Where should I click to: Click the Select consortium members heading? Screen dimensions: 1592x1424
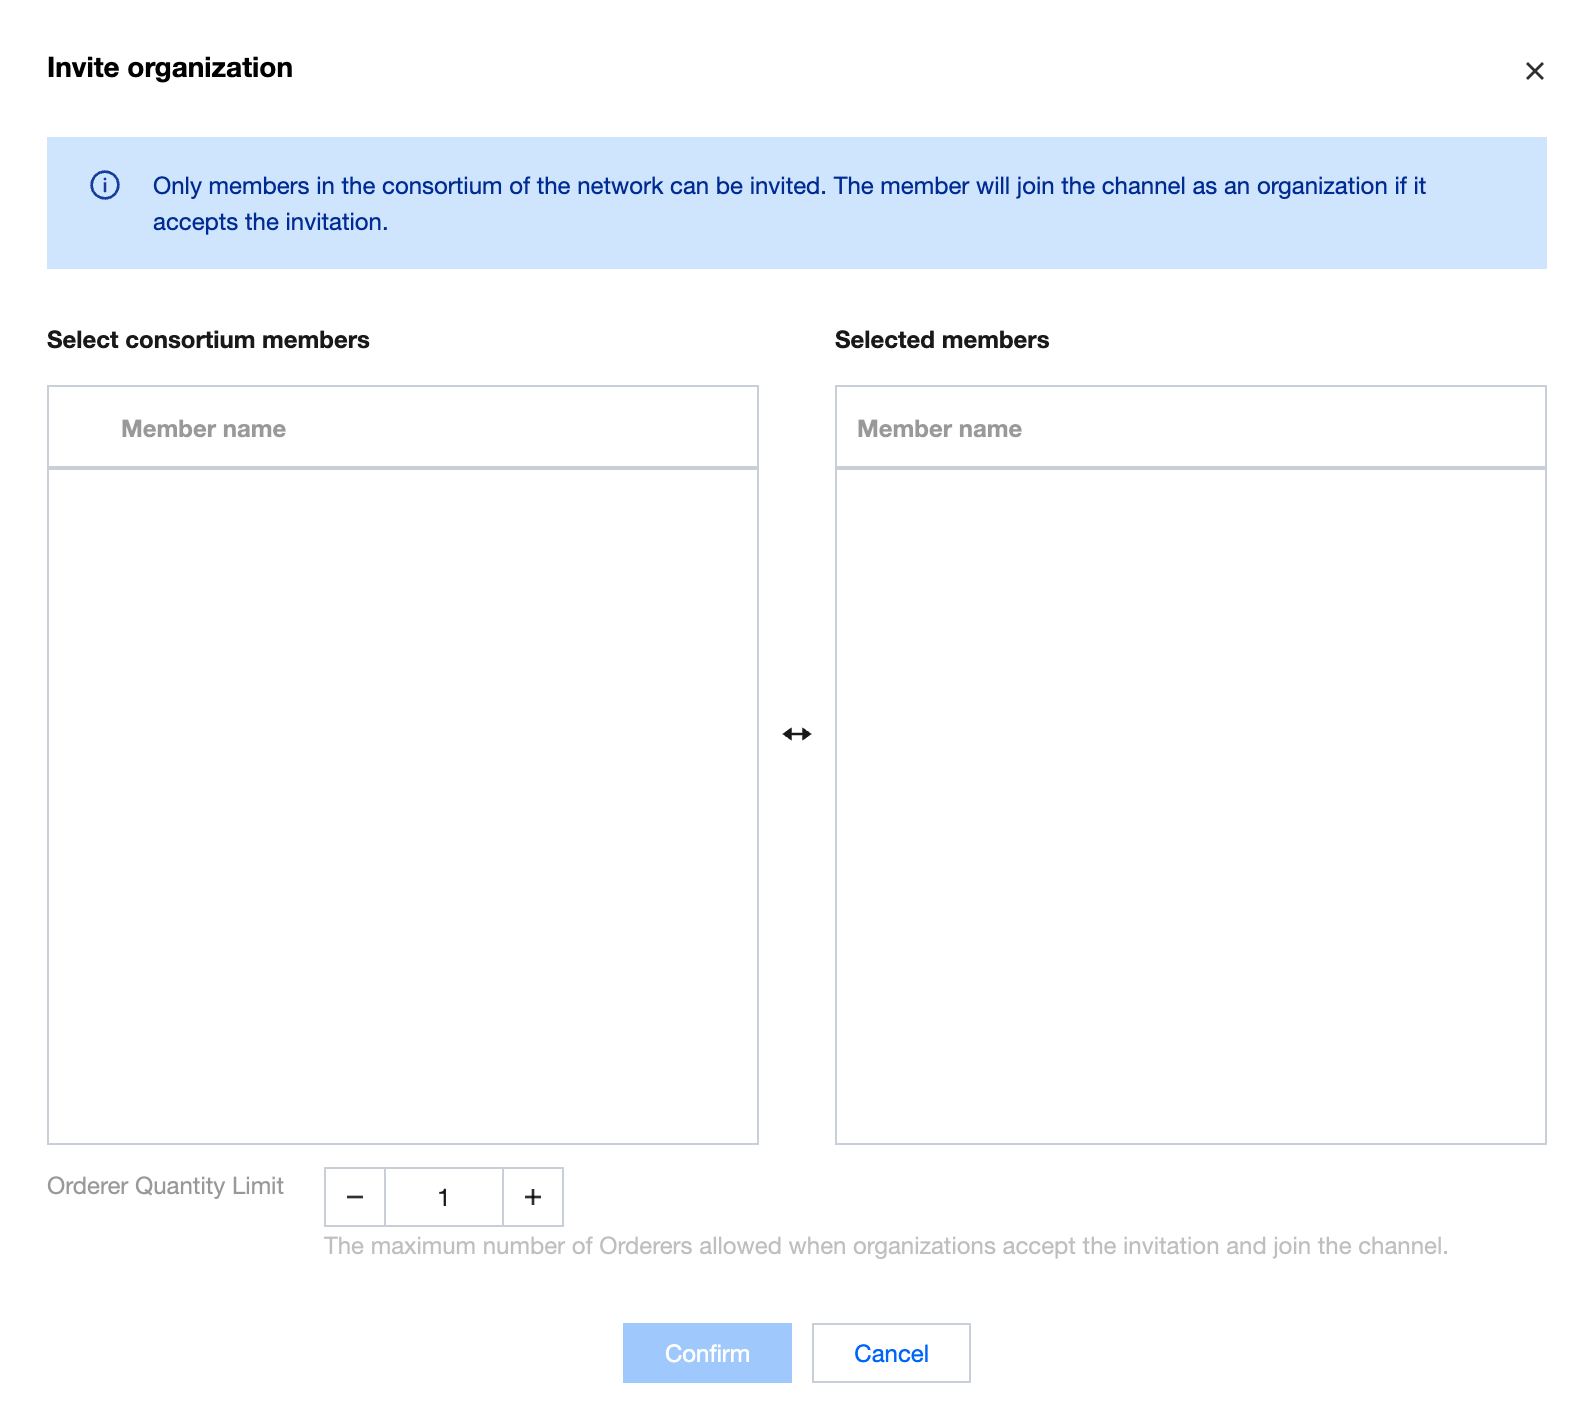click(x=208, y=340)
